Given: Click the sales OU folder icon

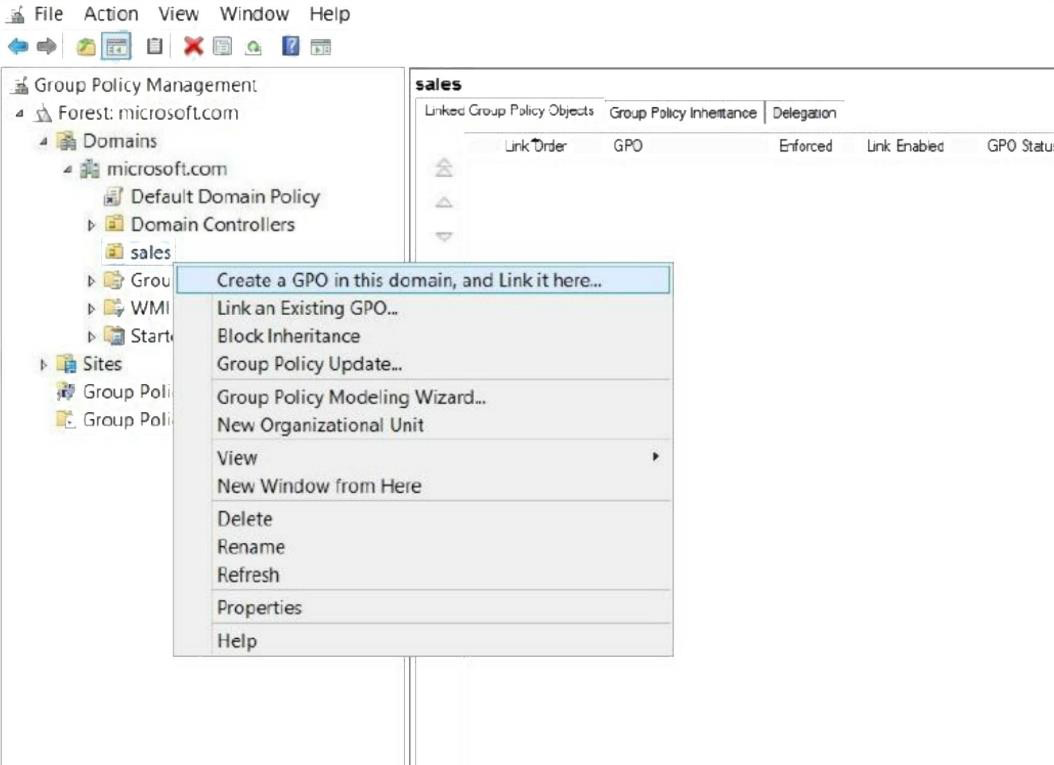Looking at the screenshot, I should (115, 252).
